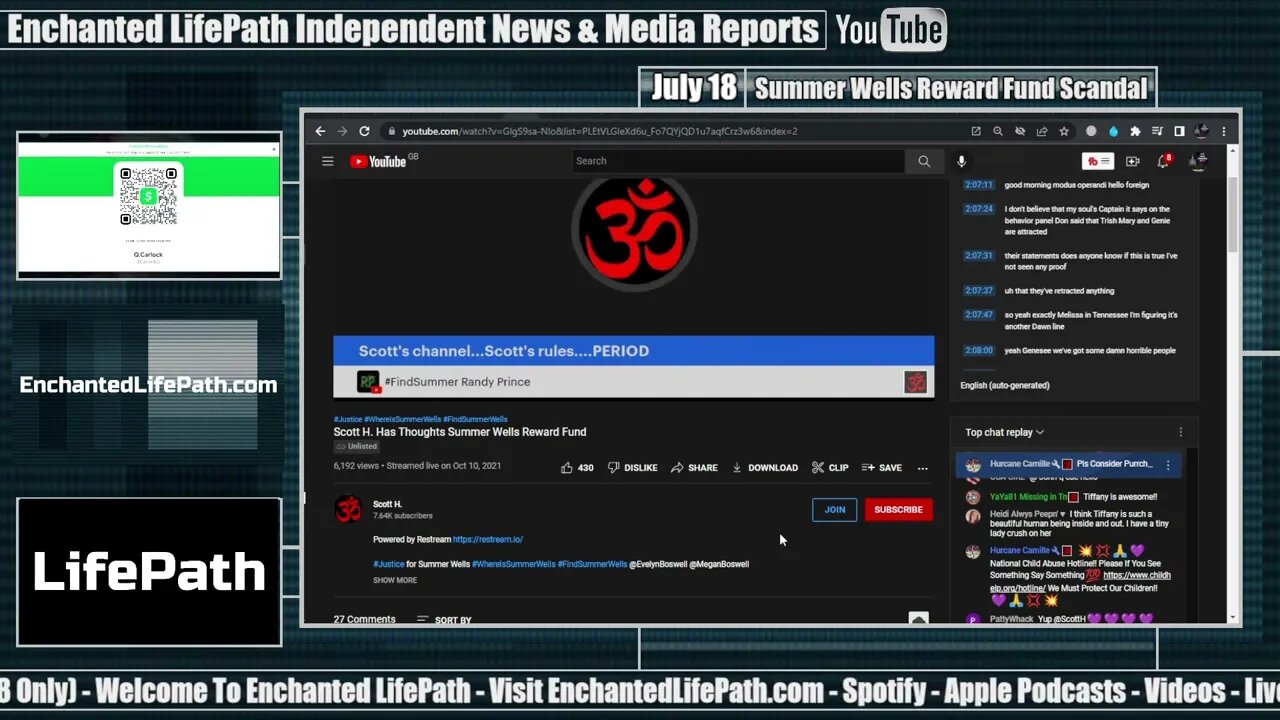Open page in app icon
The image size is (1280, 720).
click(976, 131)
